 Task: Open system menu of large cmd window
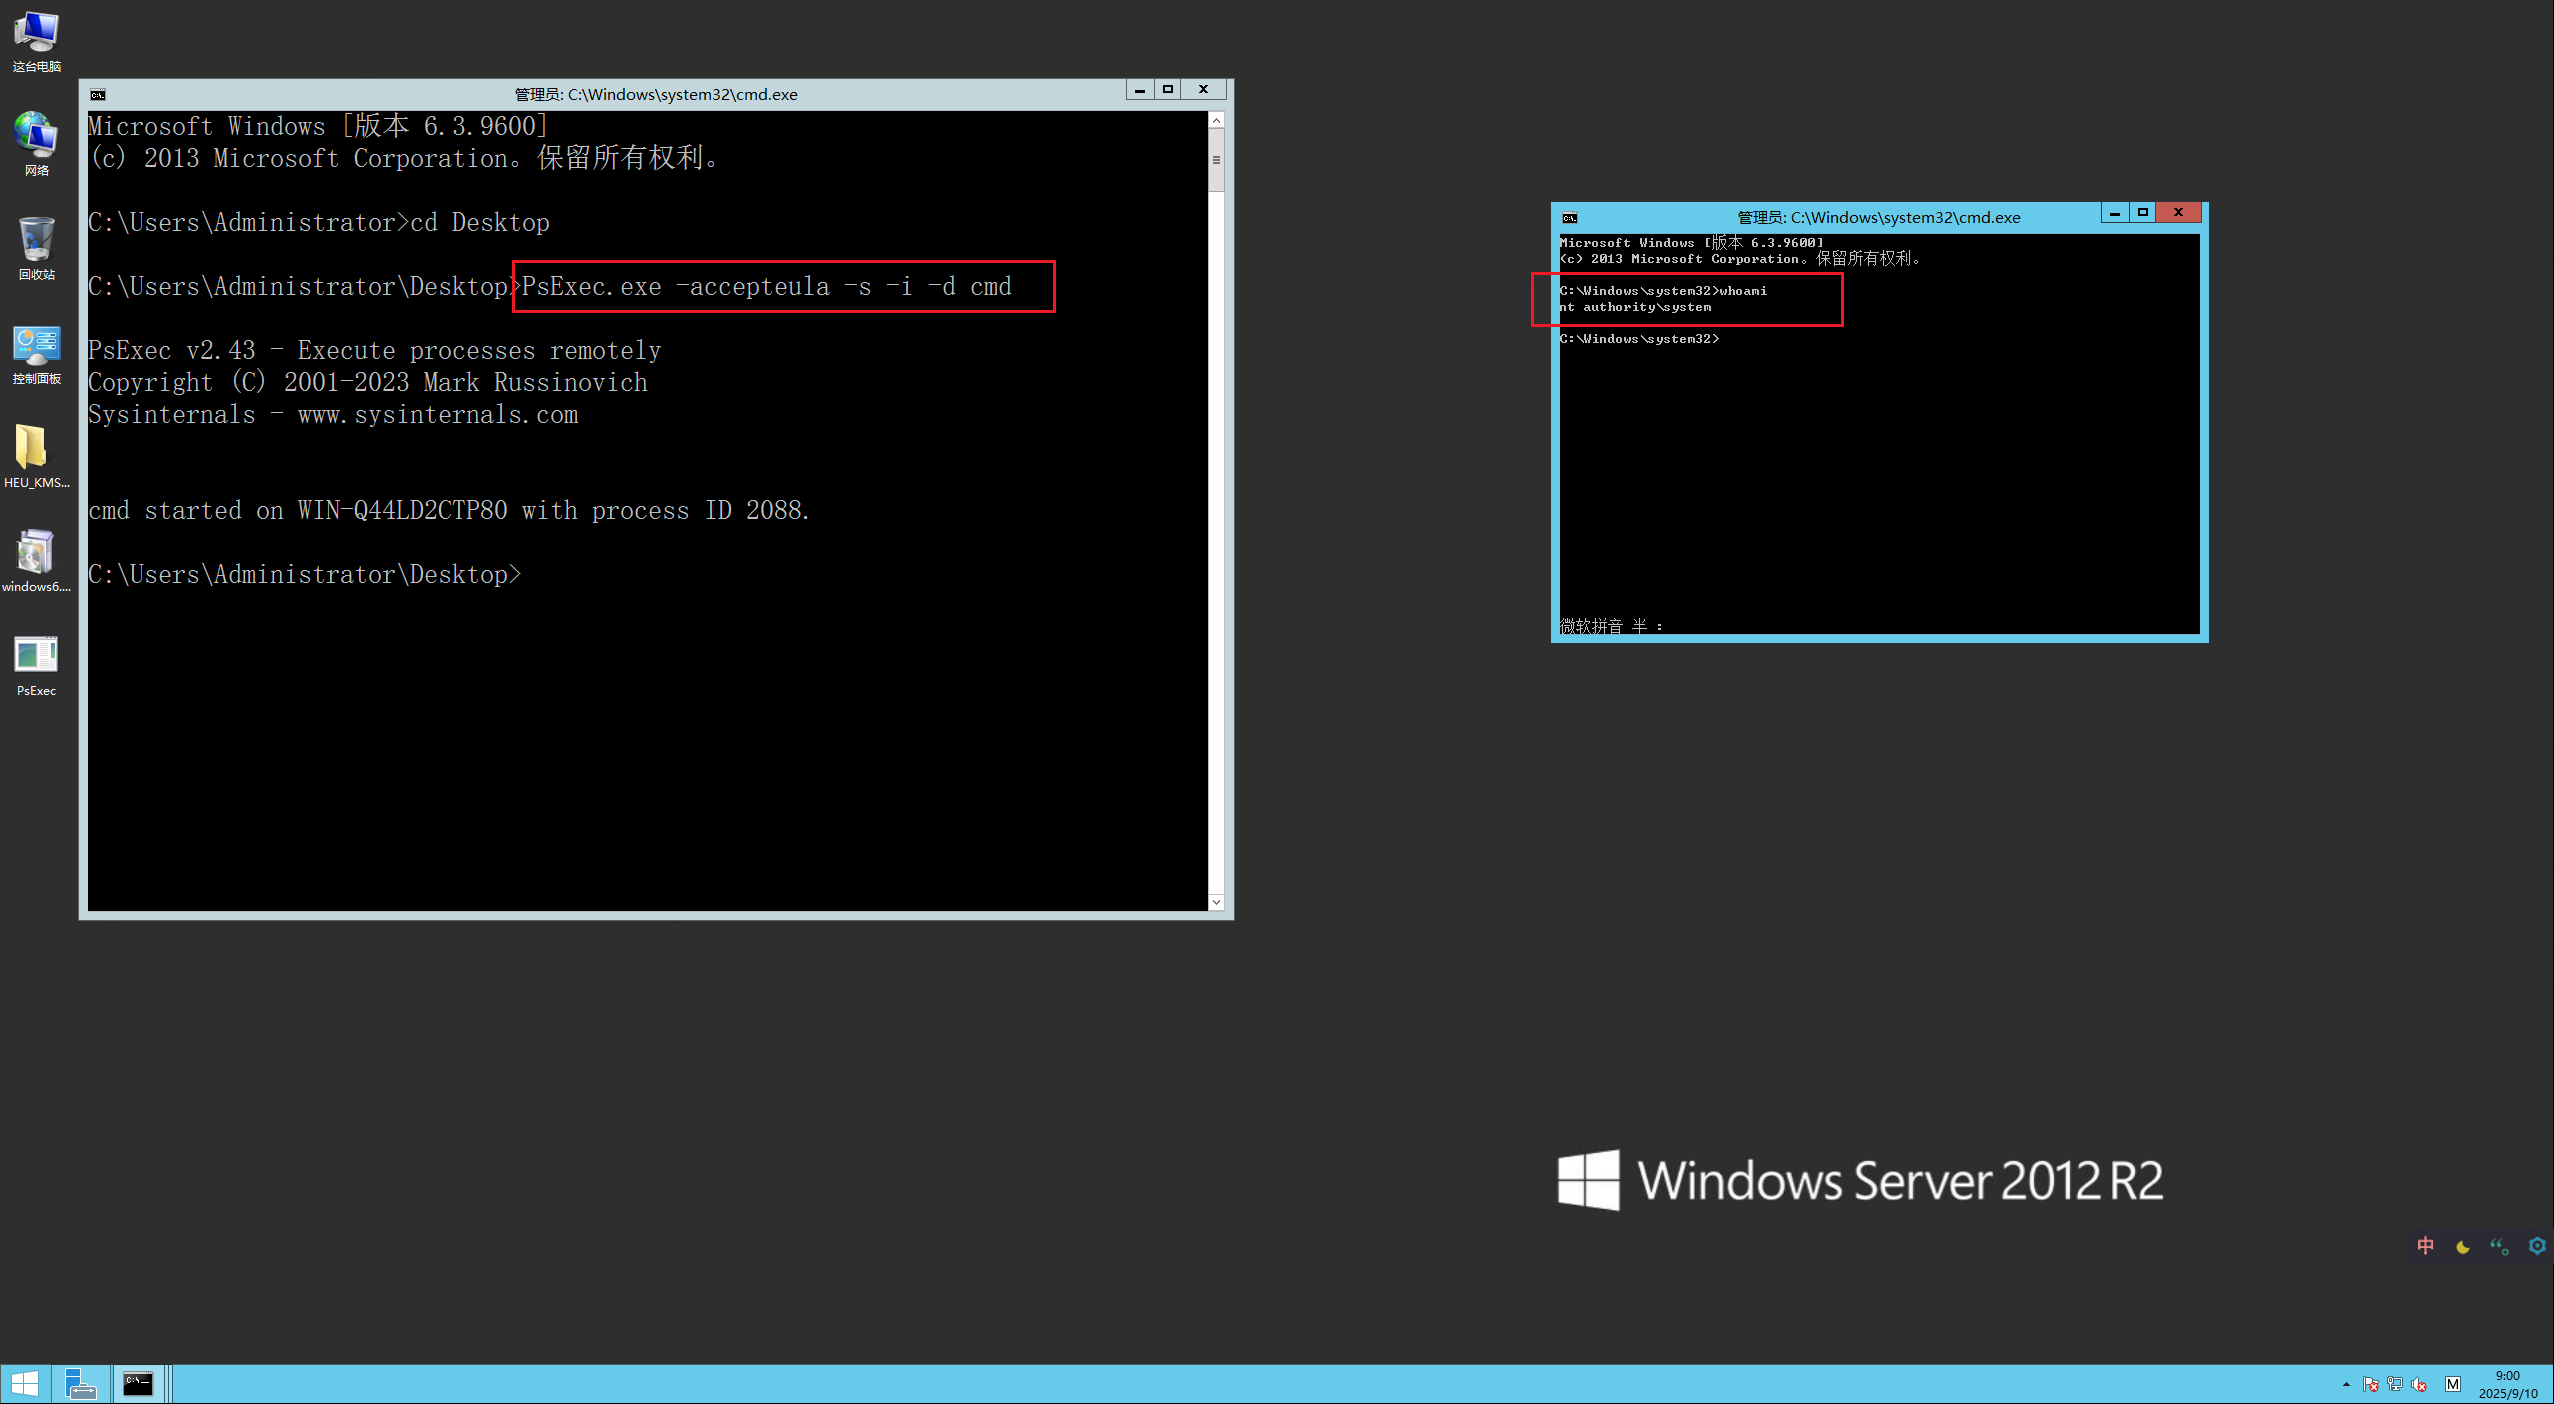pyautogui.click(x=98, y=95)
